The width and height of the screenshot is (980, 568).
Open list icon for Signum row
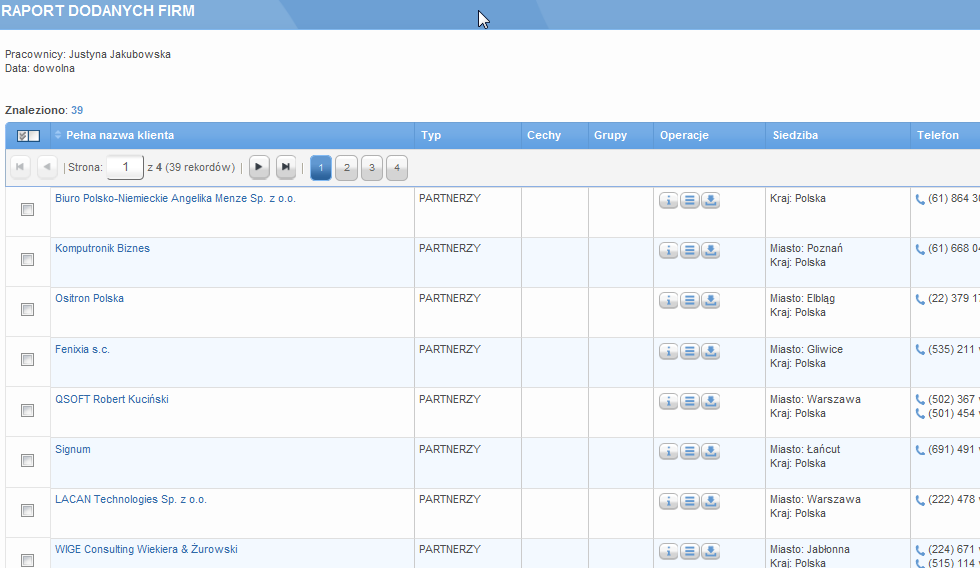(689, 452)
